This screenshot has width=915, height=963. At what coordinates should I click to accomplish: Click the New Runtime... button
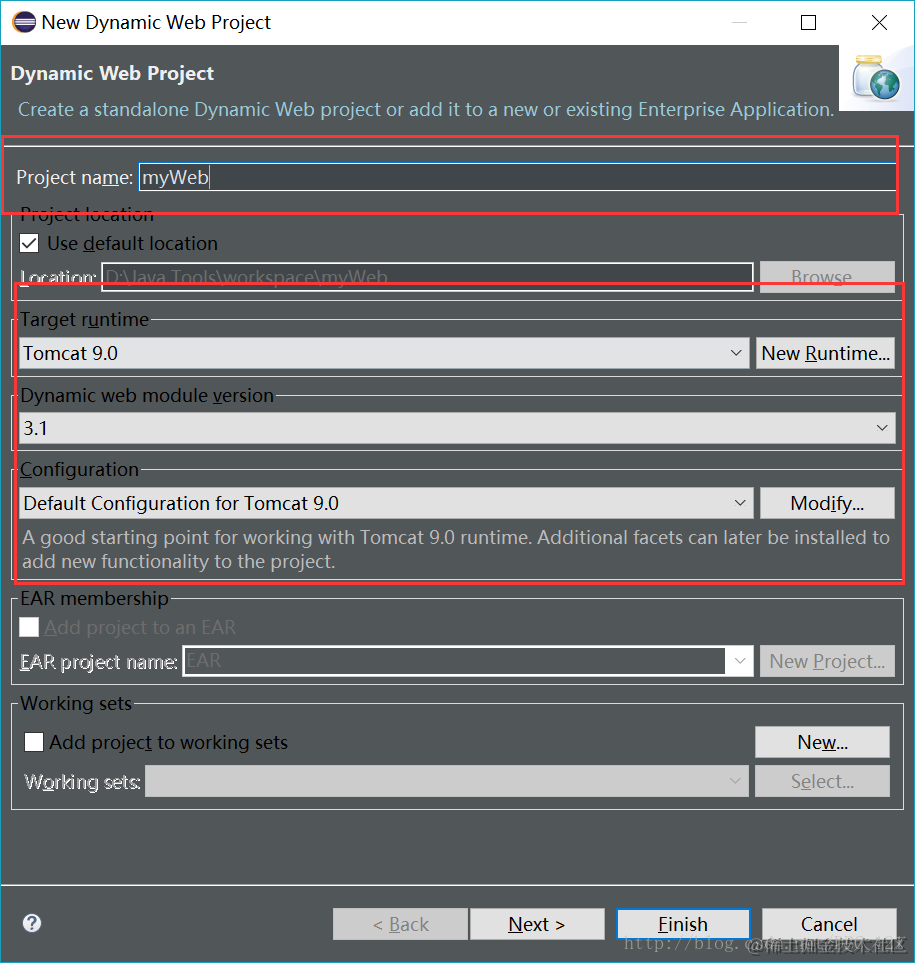825,353
